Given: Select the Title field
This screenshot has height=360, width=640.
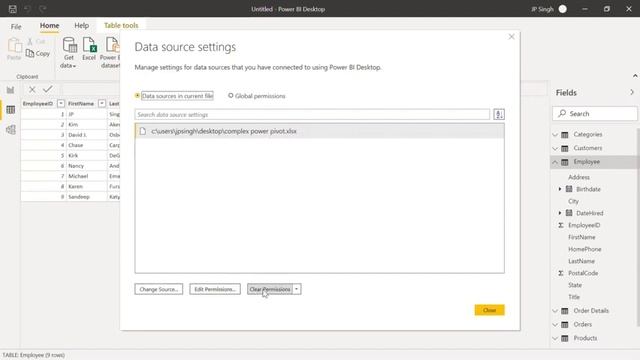Looking at the screenshot, I should click(574, 297).
